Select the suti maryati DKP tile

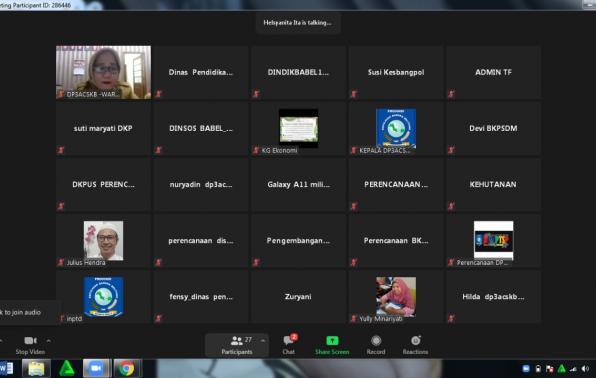[103, 129]
